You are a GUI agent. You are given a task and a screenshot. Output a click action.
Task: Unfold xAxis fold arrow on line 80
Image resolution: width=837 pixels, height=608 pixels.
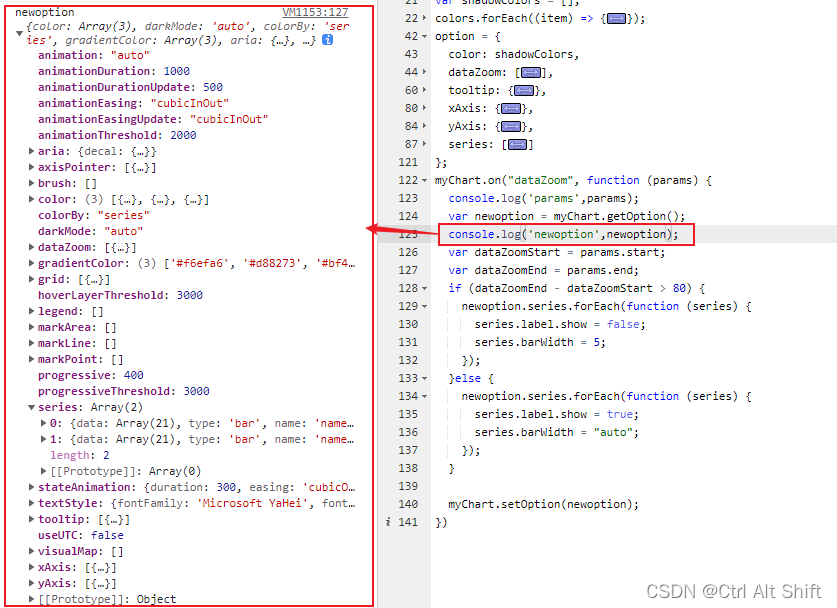pos(424,108)
